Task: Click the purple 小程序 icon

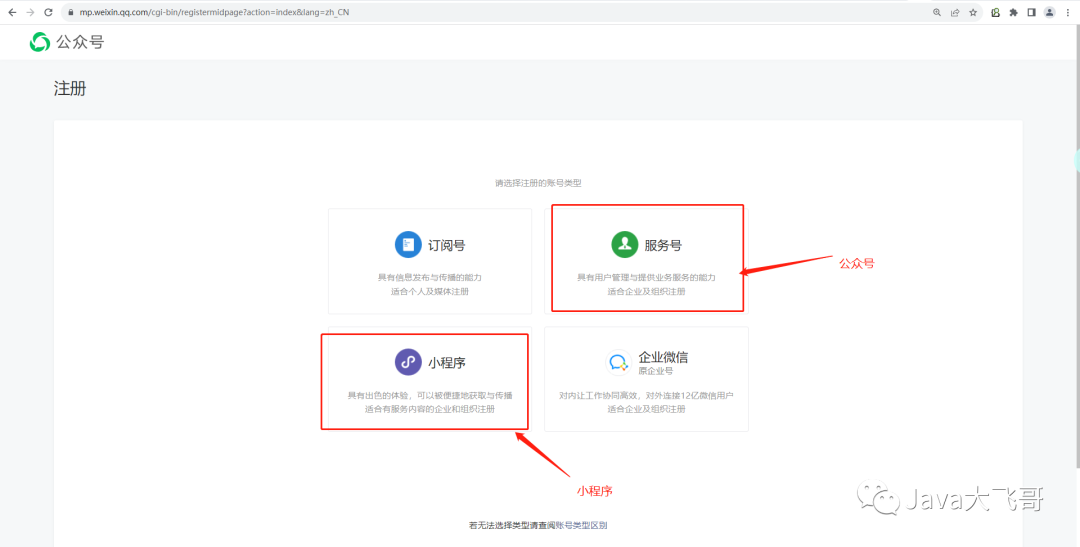Action: tap(408, 362)
